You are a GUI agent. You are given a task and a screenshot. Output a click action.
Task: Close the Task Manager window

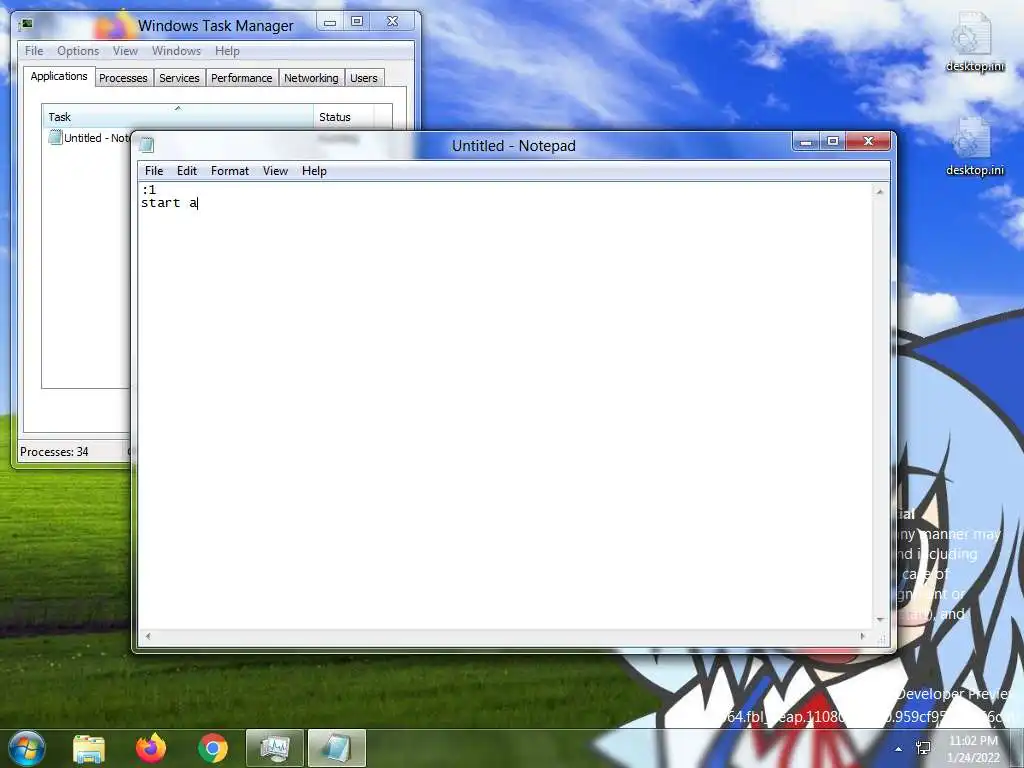(392, 22)
